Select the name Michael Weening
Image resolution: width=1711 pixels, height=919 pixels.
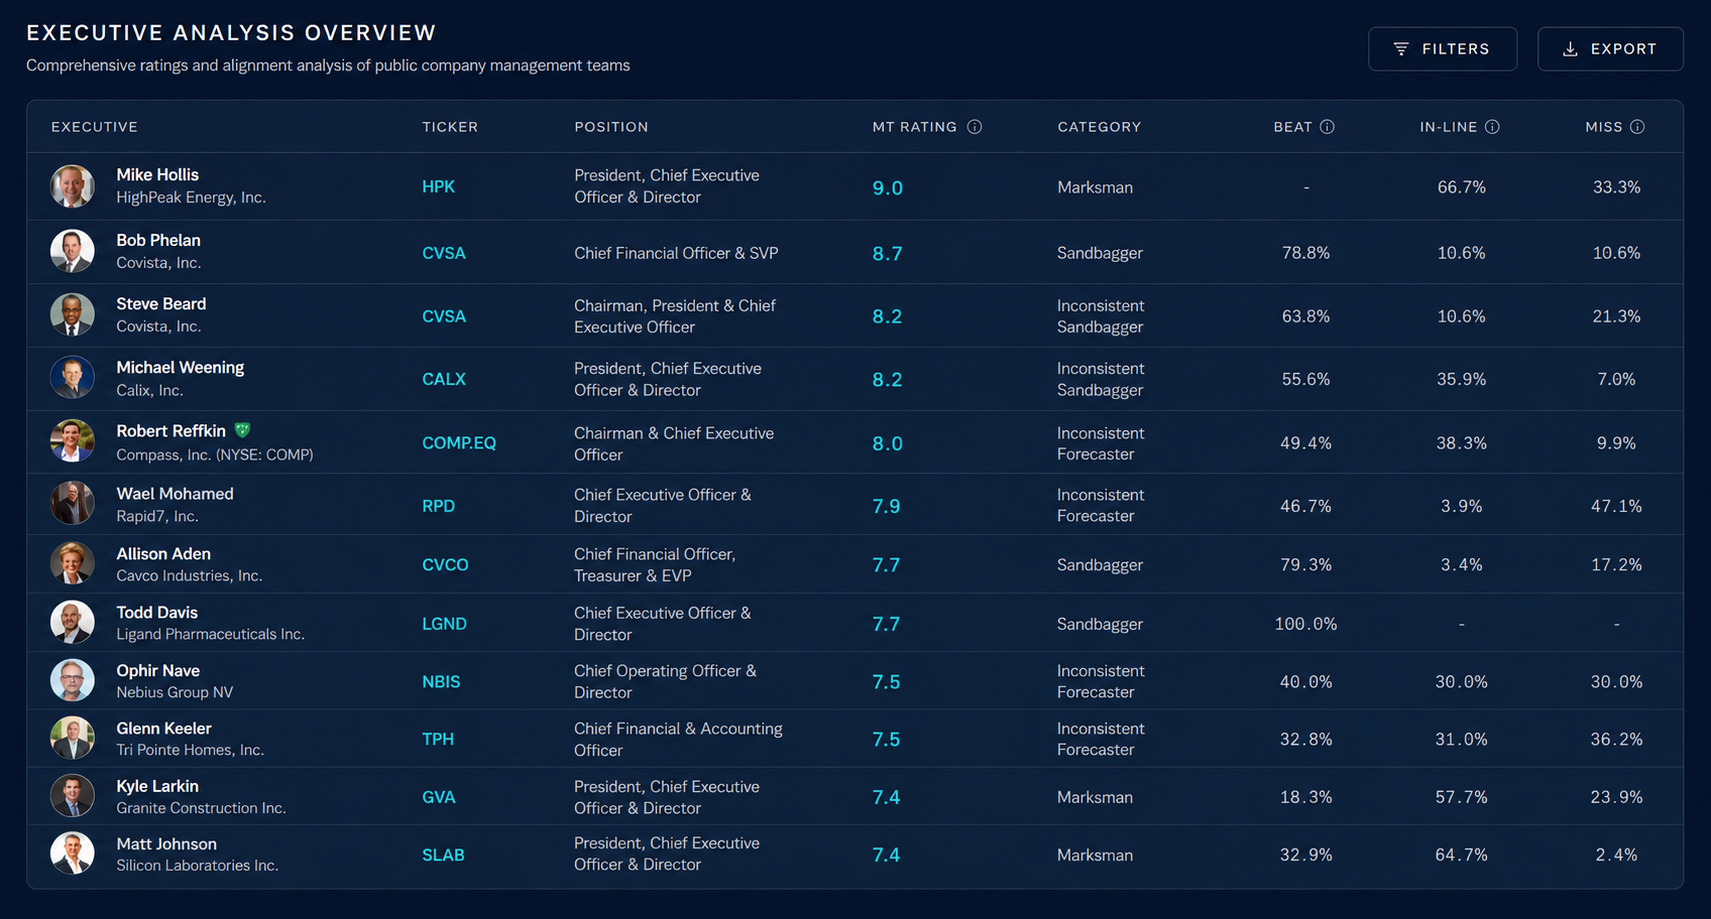[180, 368]
